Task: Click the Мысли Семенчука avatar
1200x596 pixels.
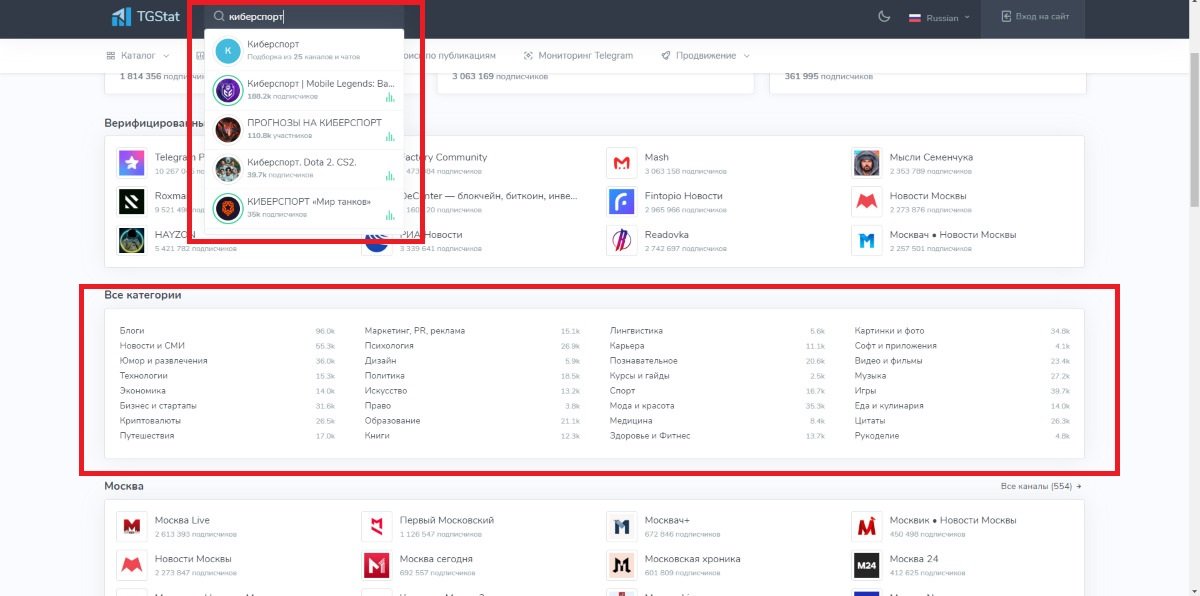Action: [866, 162]
